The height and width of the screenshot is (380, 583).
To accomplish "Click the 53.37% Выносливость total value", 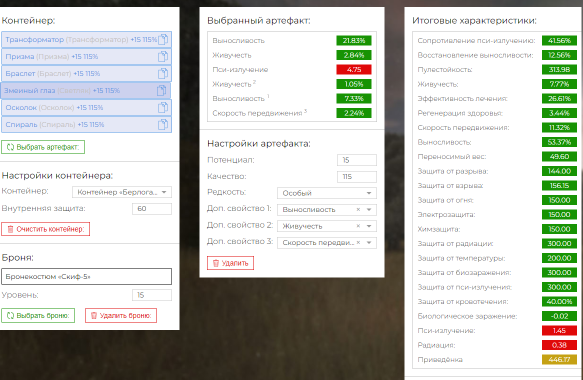I will 559,142.
